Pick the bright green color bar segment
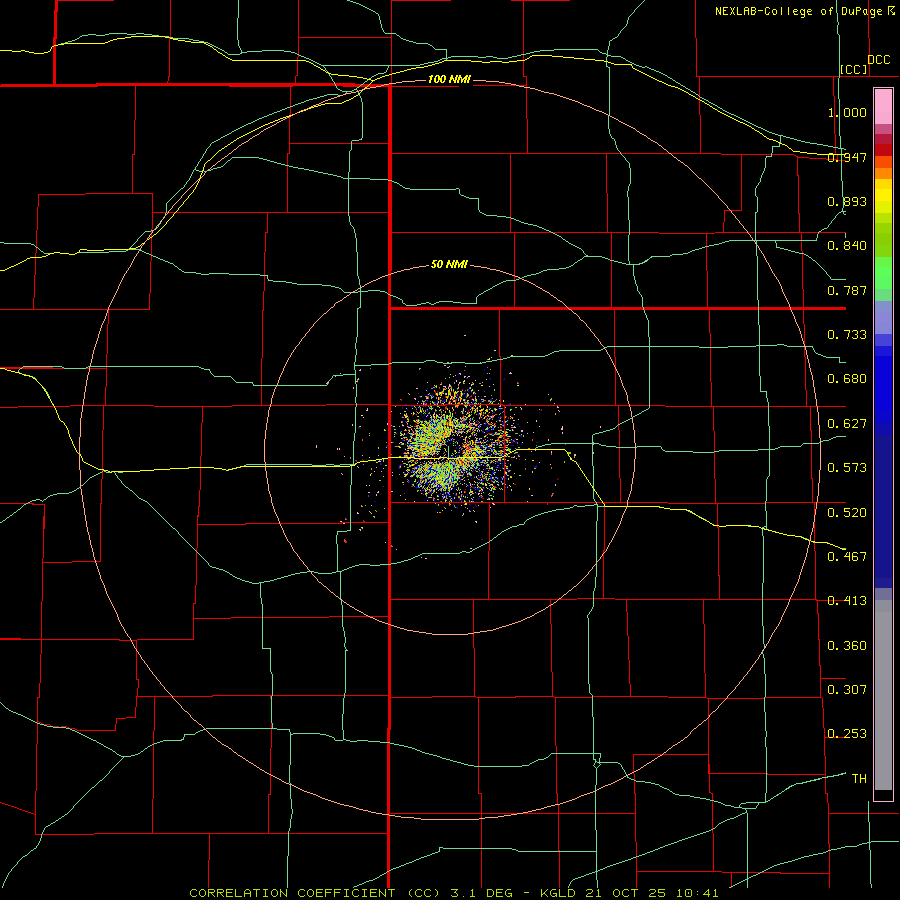 tap(883, 273)
